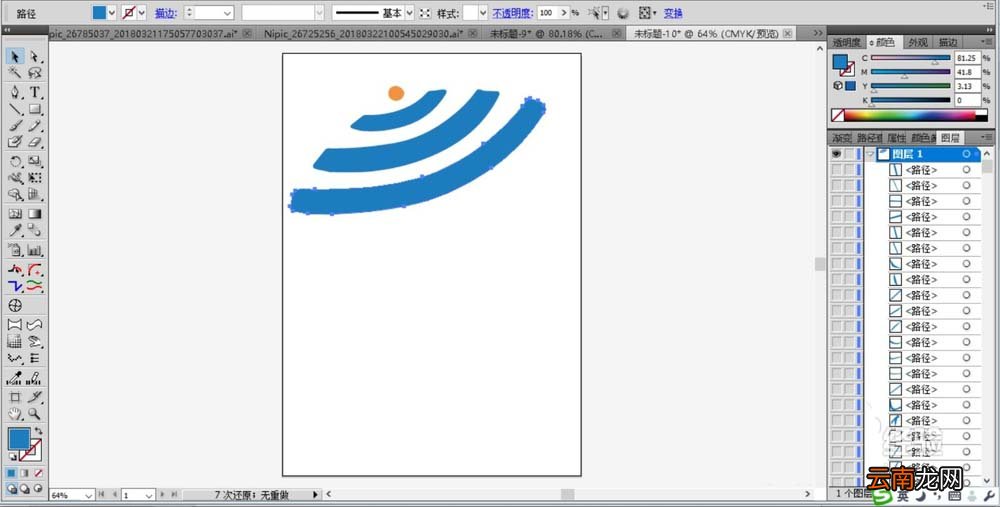Screen dimensions: 1000x507
Task: Show more document tabs with >> button
Action: (818, 33)
